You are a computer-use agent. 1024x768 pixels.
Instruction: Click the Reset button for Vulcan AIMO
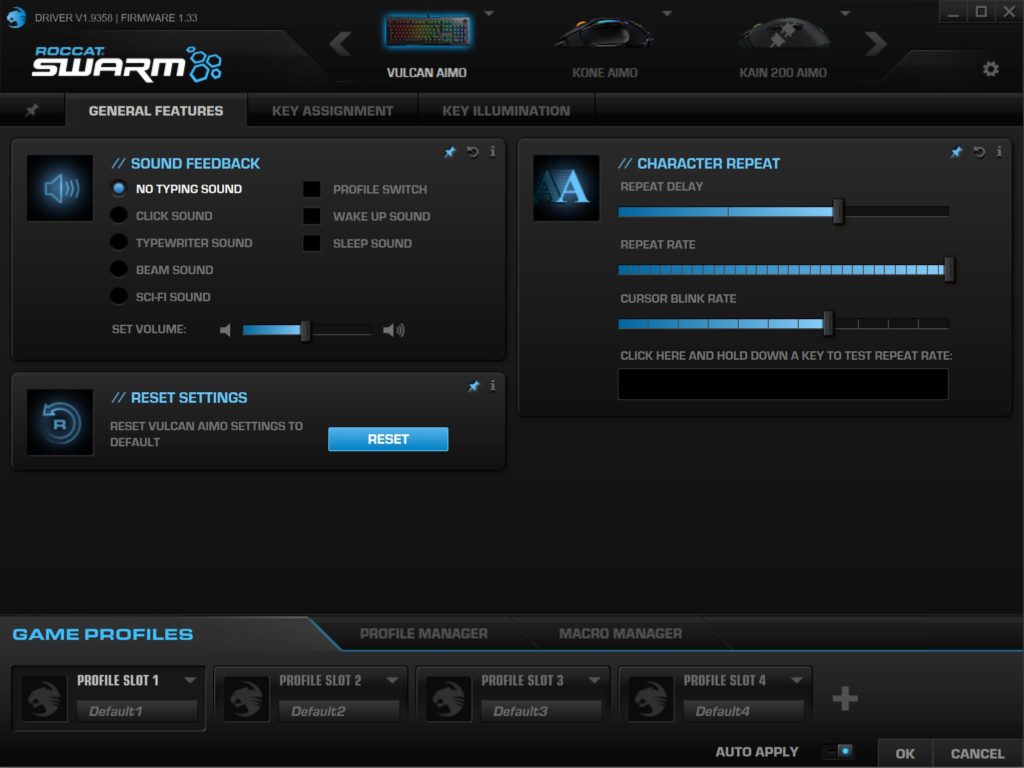tap(388, 439)
